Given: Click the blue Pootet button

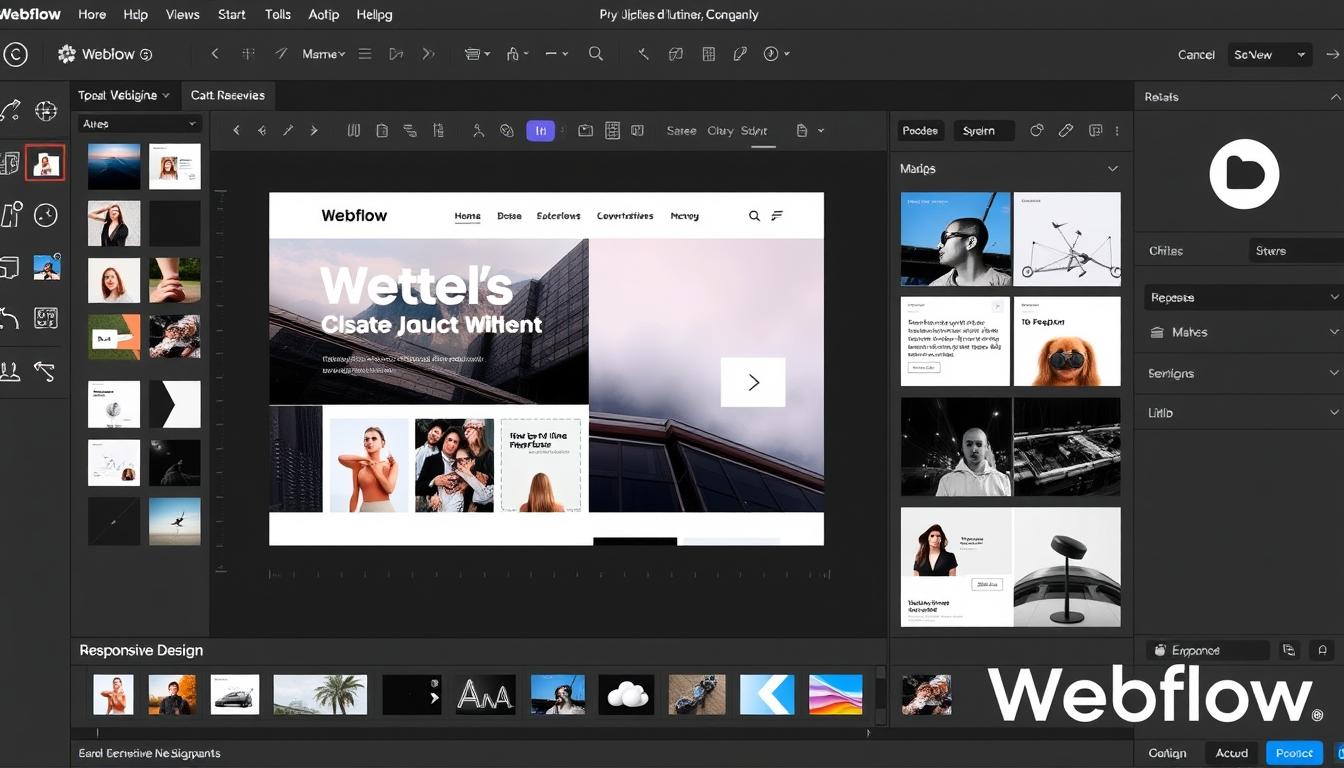Looking at the screenshot, I should [x=1294, y=753].
